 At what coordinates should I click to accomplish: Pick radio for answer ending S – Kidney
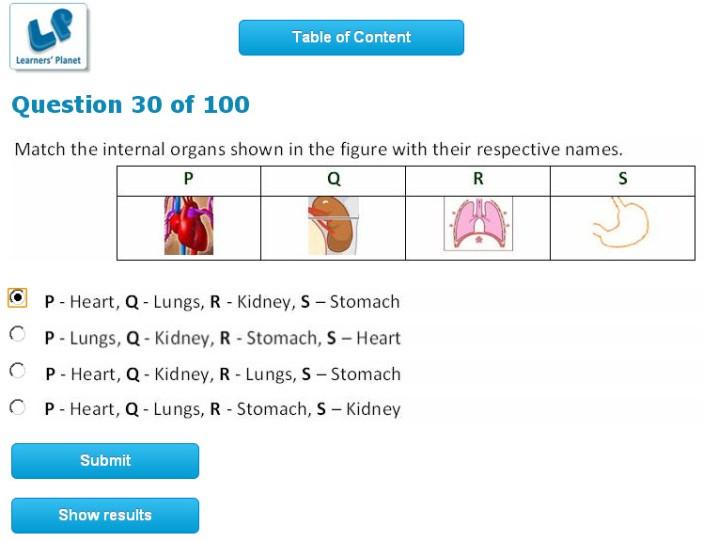pyautogui.click(x=17, y=407)
